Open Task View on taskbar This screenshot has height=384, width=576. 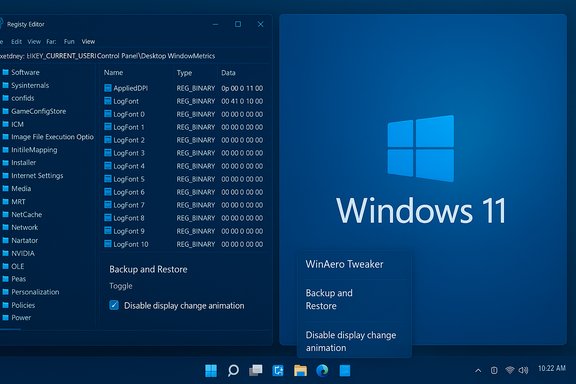point(256,370)
